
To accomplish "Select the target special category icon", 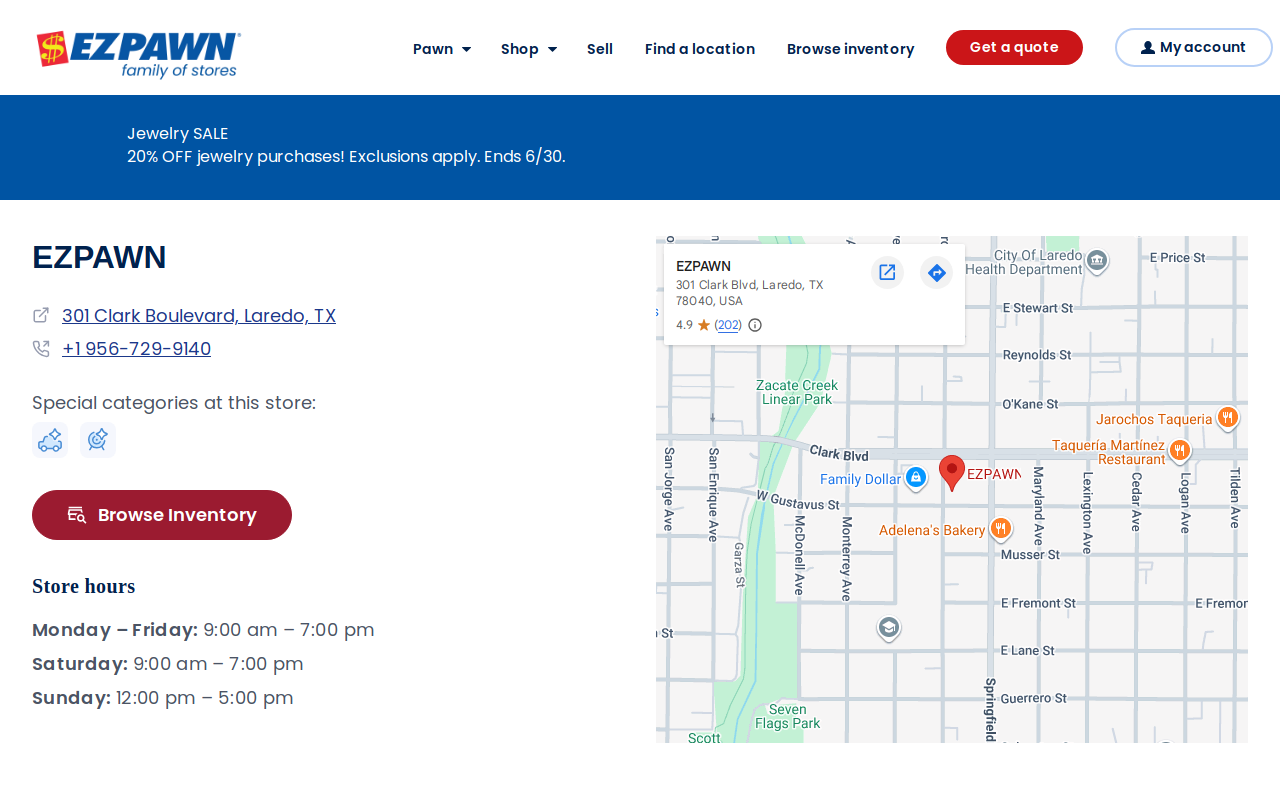I will coord(98,440).
